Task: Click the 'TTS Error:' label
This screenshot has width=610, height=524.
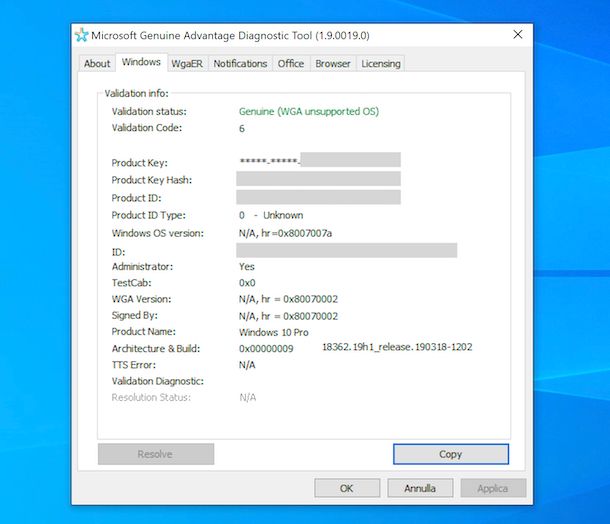Action: click(133, 365)
